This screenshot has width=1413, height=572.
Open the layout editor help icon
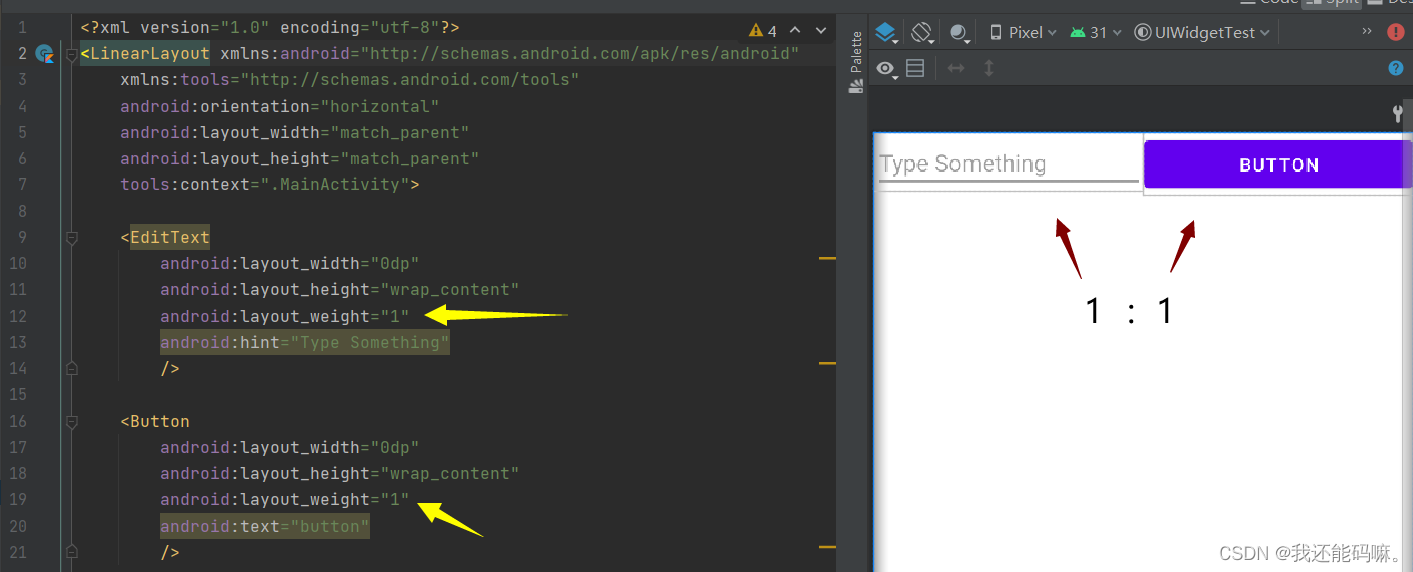pyautogui.click(x=1396, y=68)
